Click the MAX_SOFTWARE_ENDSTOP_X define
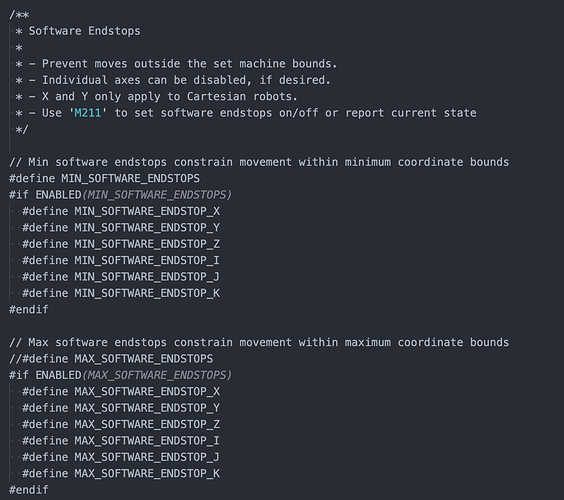The width and height of the screenshot is (564, 500). point(121,391)
